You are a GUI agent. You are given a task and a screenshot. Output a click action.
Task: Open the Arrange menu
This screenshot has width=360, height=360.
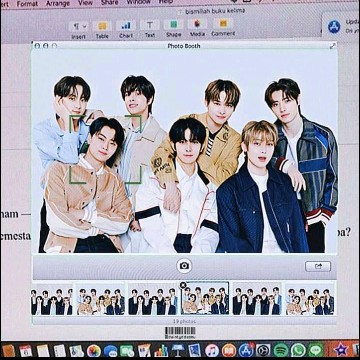click(x=58, y=4)
